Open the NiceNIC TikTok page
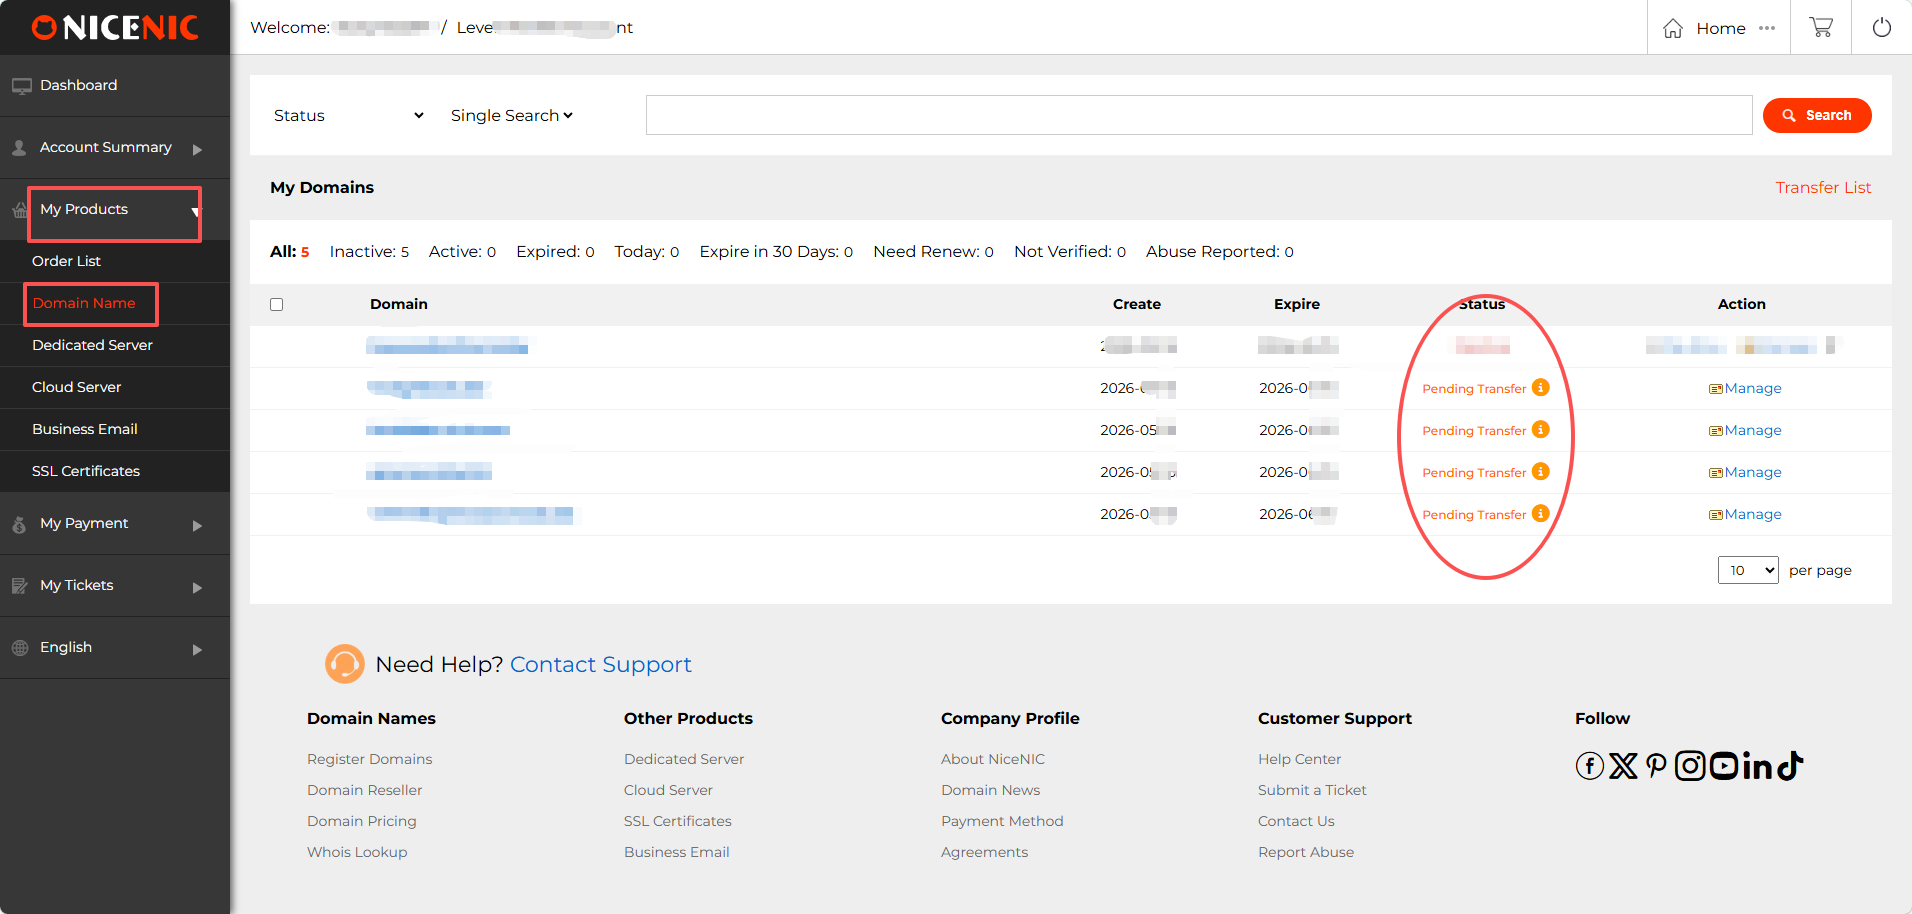The image size is (1912, 914). 1790,766
